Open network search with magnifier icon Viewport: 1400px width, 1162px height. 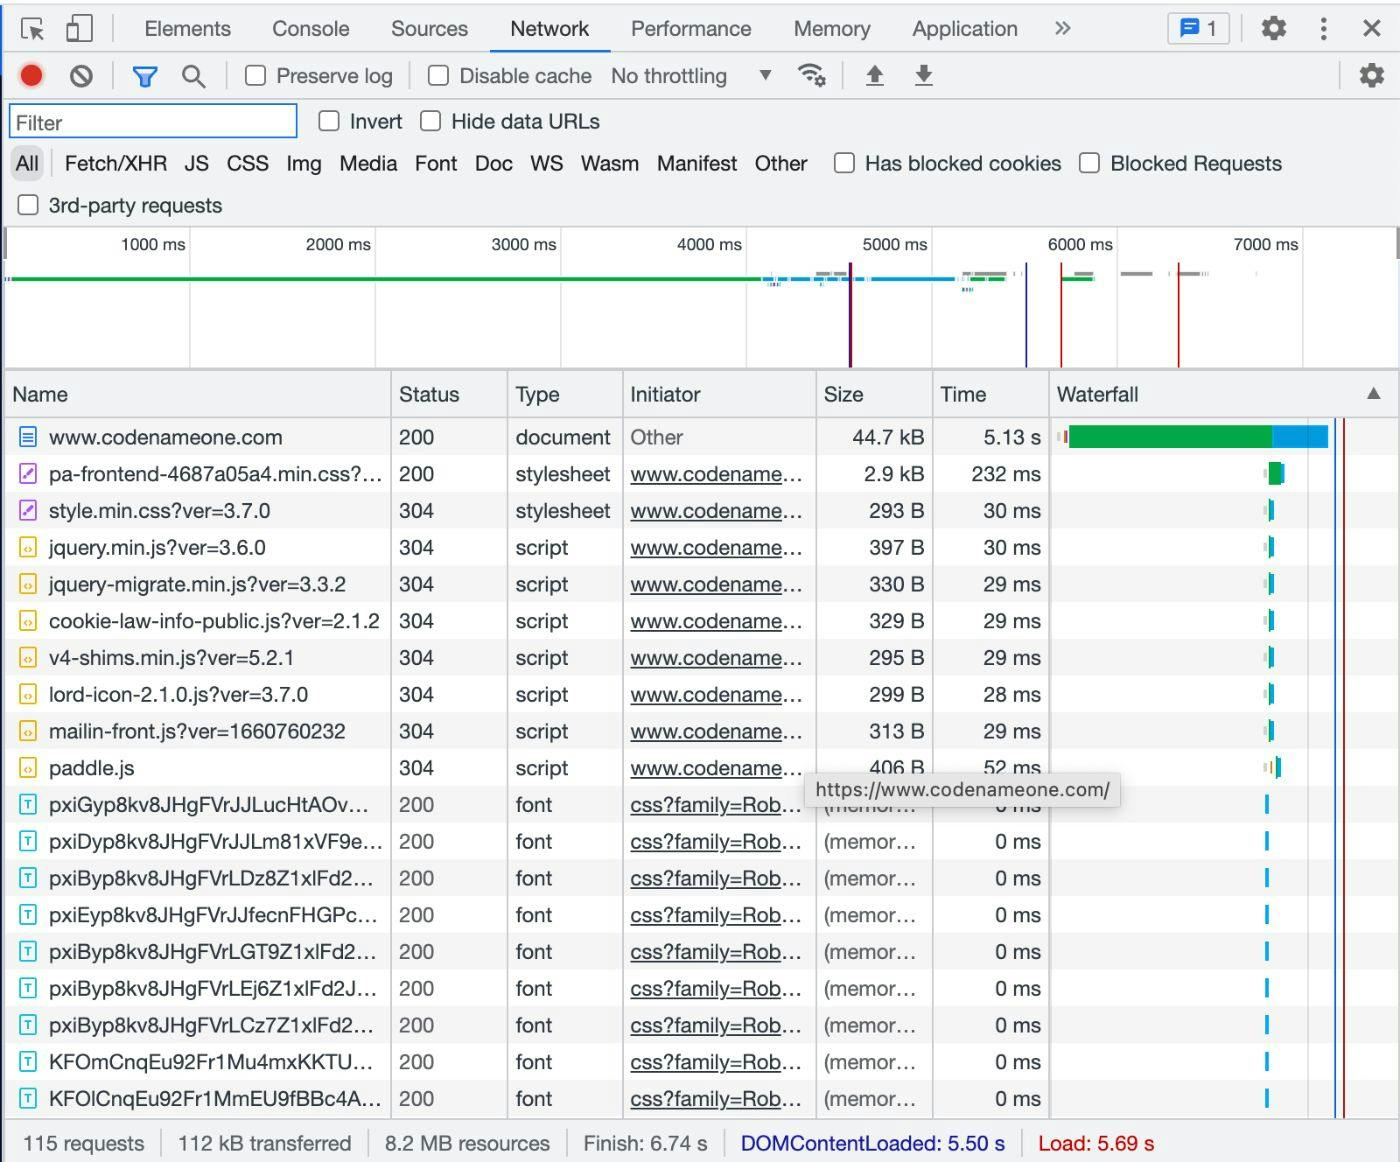click(193, 76)
